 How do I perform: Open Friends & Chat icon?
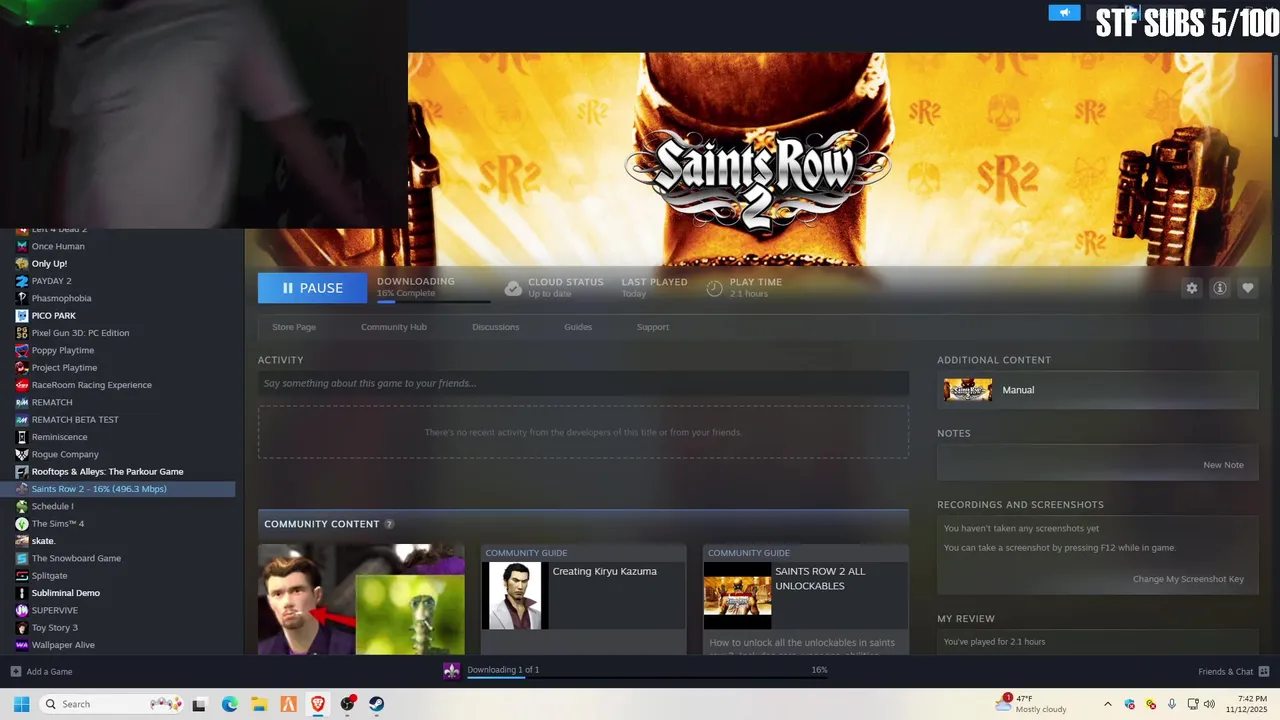(1264, 672)
